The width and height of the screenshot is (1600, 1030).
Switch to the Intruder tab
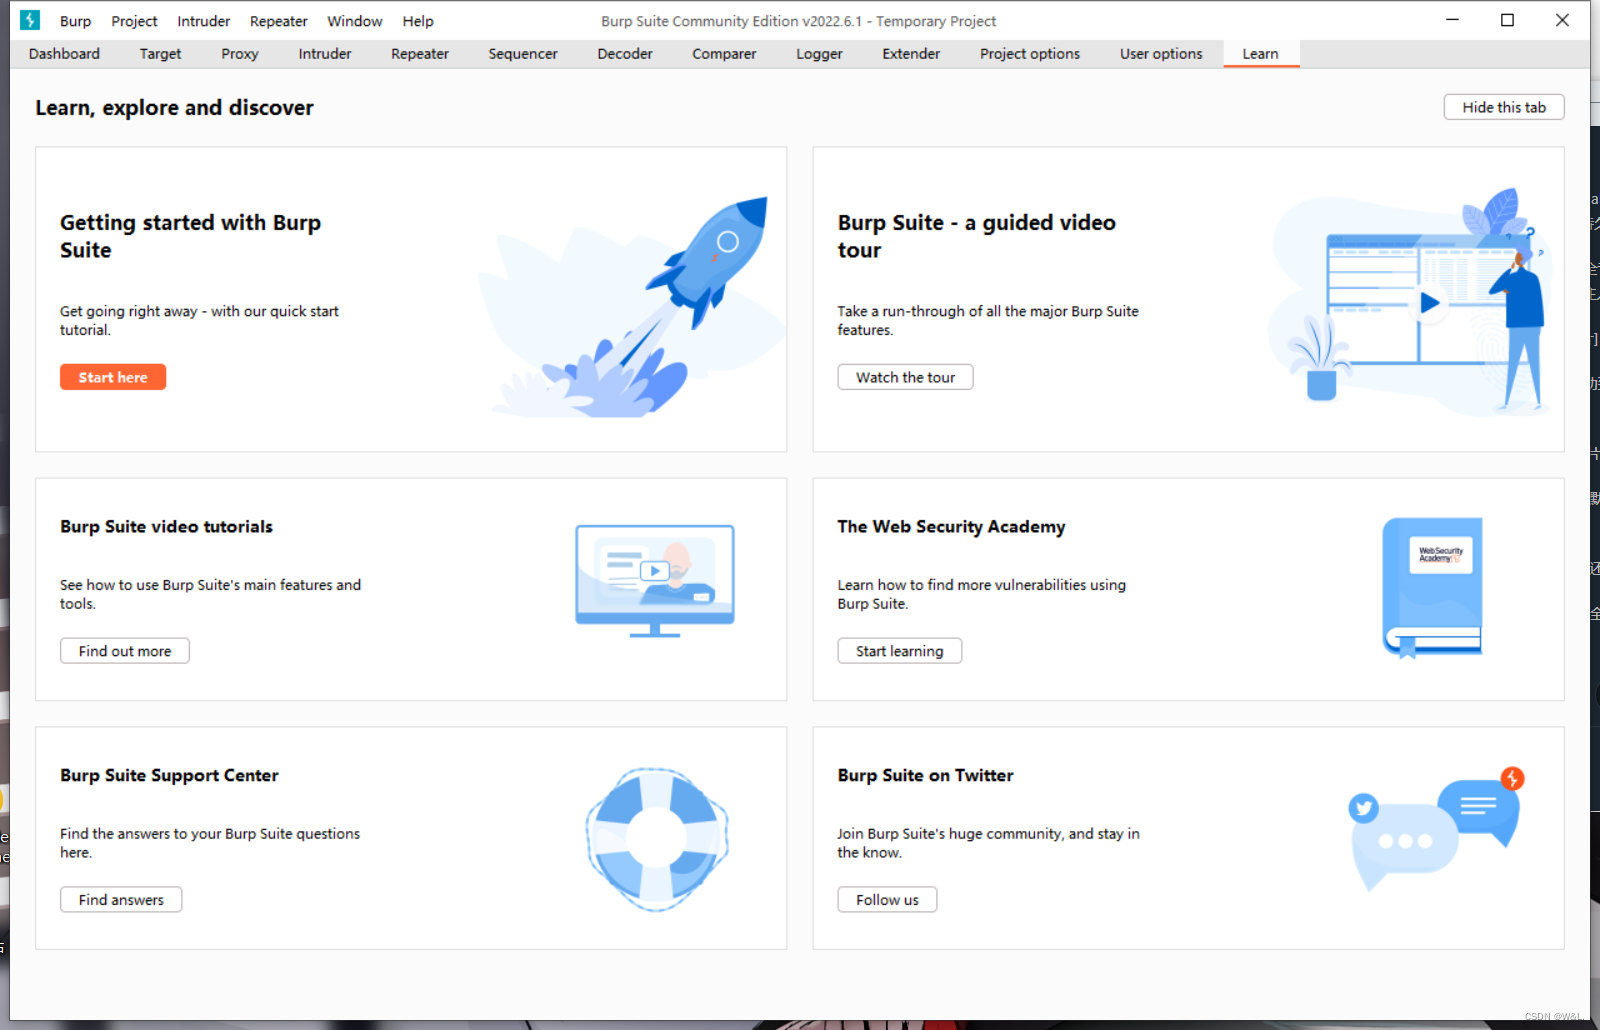(x=325, y=54)
